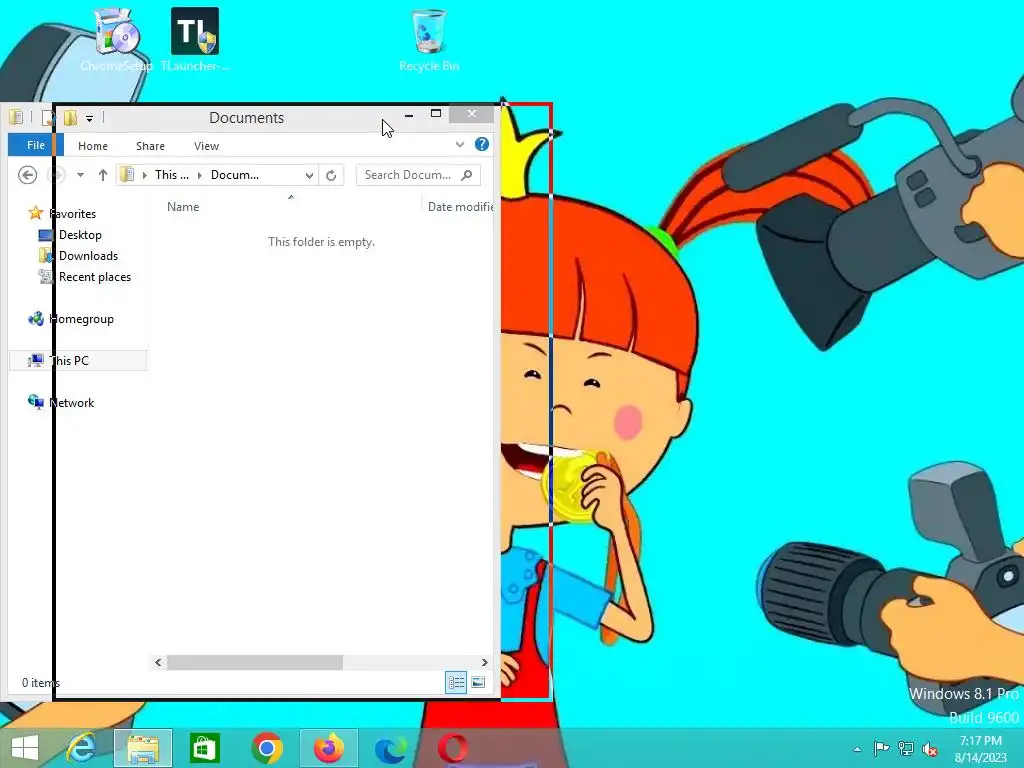The image size is (1024, 768).
Task: Click the Explorer window system icon
Action: (16, 118)
